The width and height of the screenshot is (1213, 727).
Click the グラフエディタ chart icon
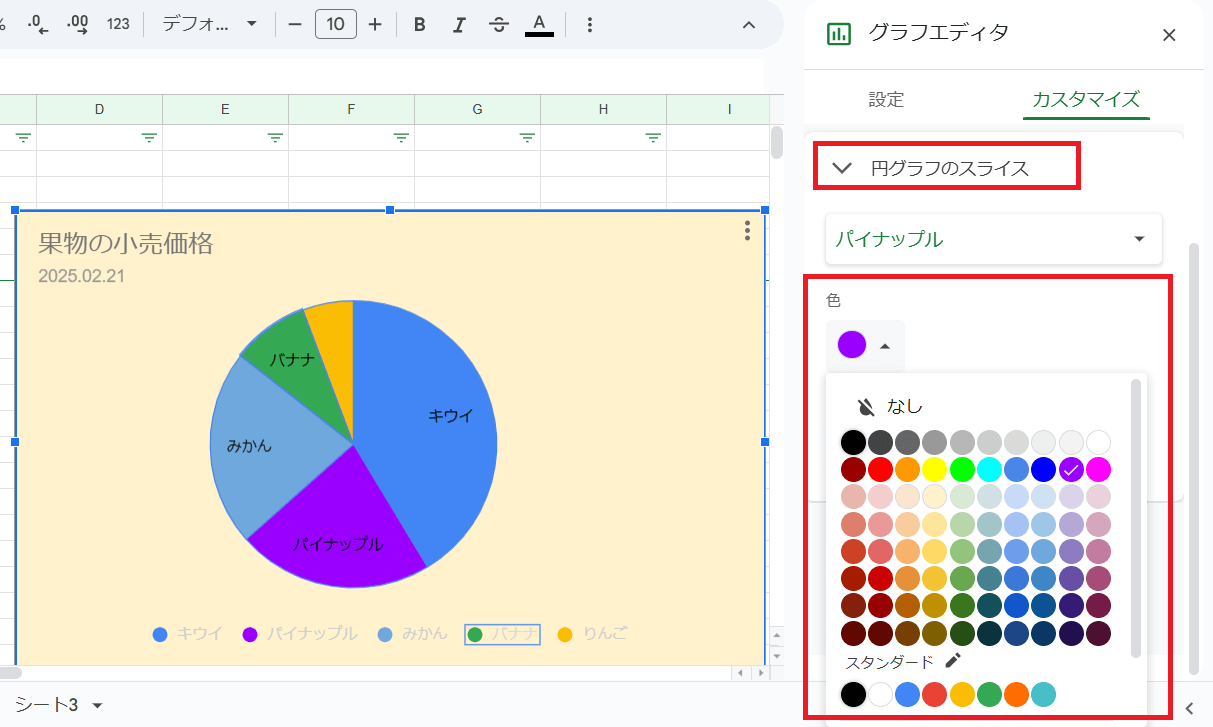click(x=838, y=34)
